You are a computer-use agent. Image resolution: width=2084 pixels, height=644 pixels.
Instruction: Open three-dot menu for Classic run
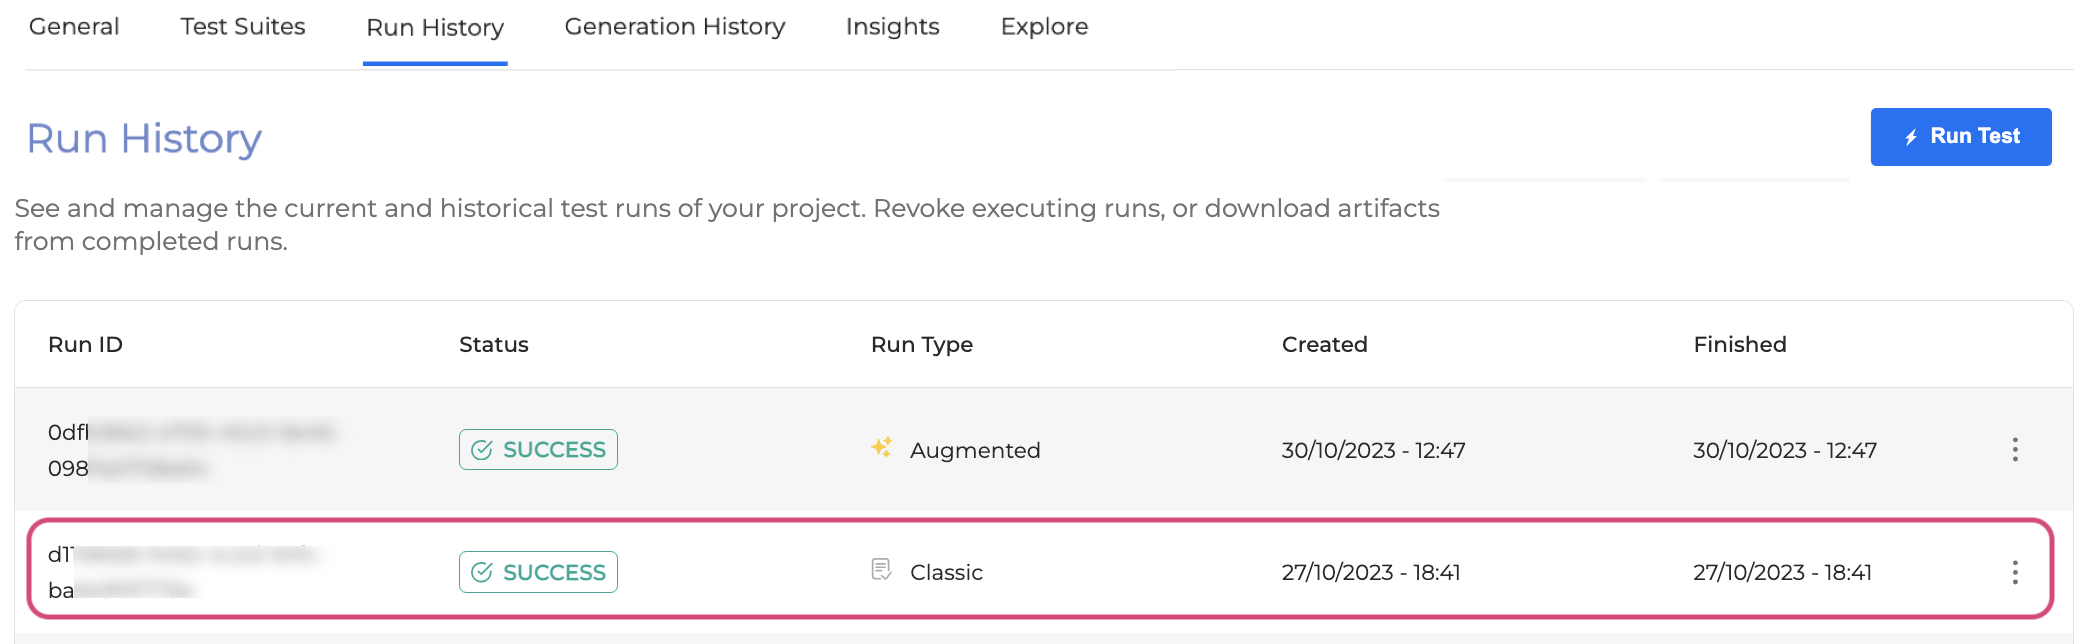point(2015,572)
